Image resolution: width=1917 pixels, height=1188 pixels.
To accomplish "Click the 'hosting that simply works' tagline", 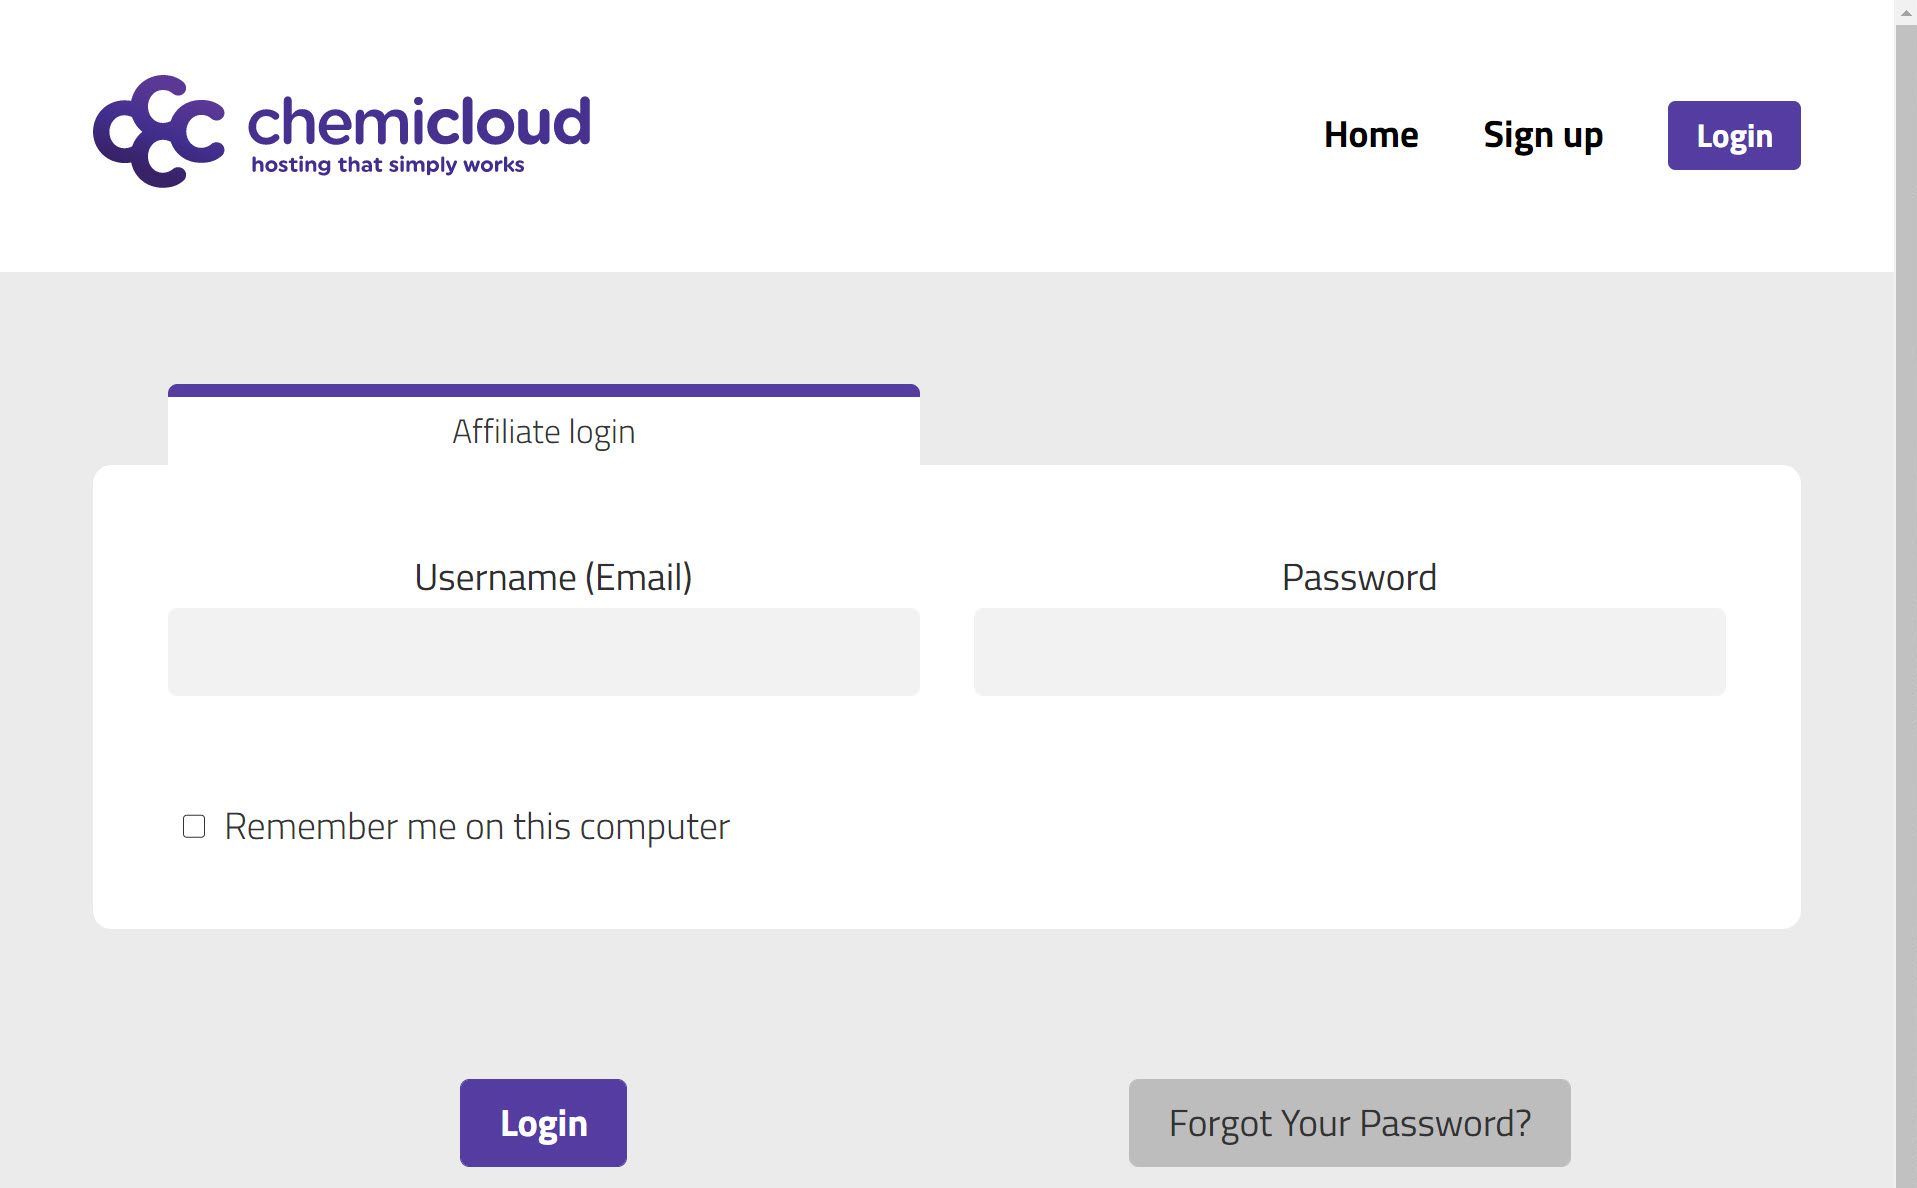I will (x=387, y=165).
